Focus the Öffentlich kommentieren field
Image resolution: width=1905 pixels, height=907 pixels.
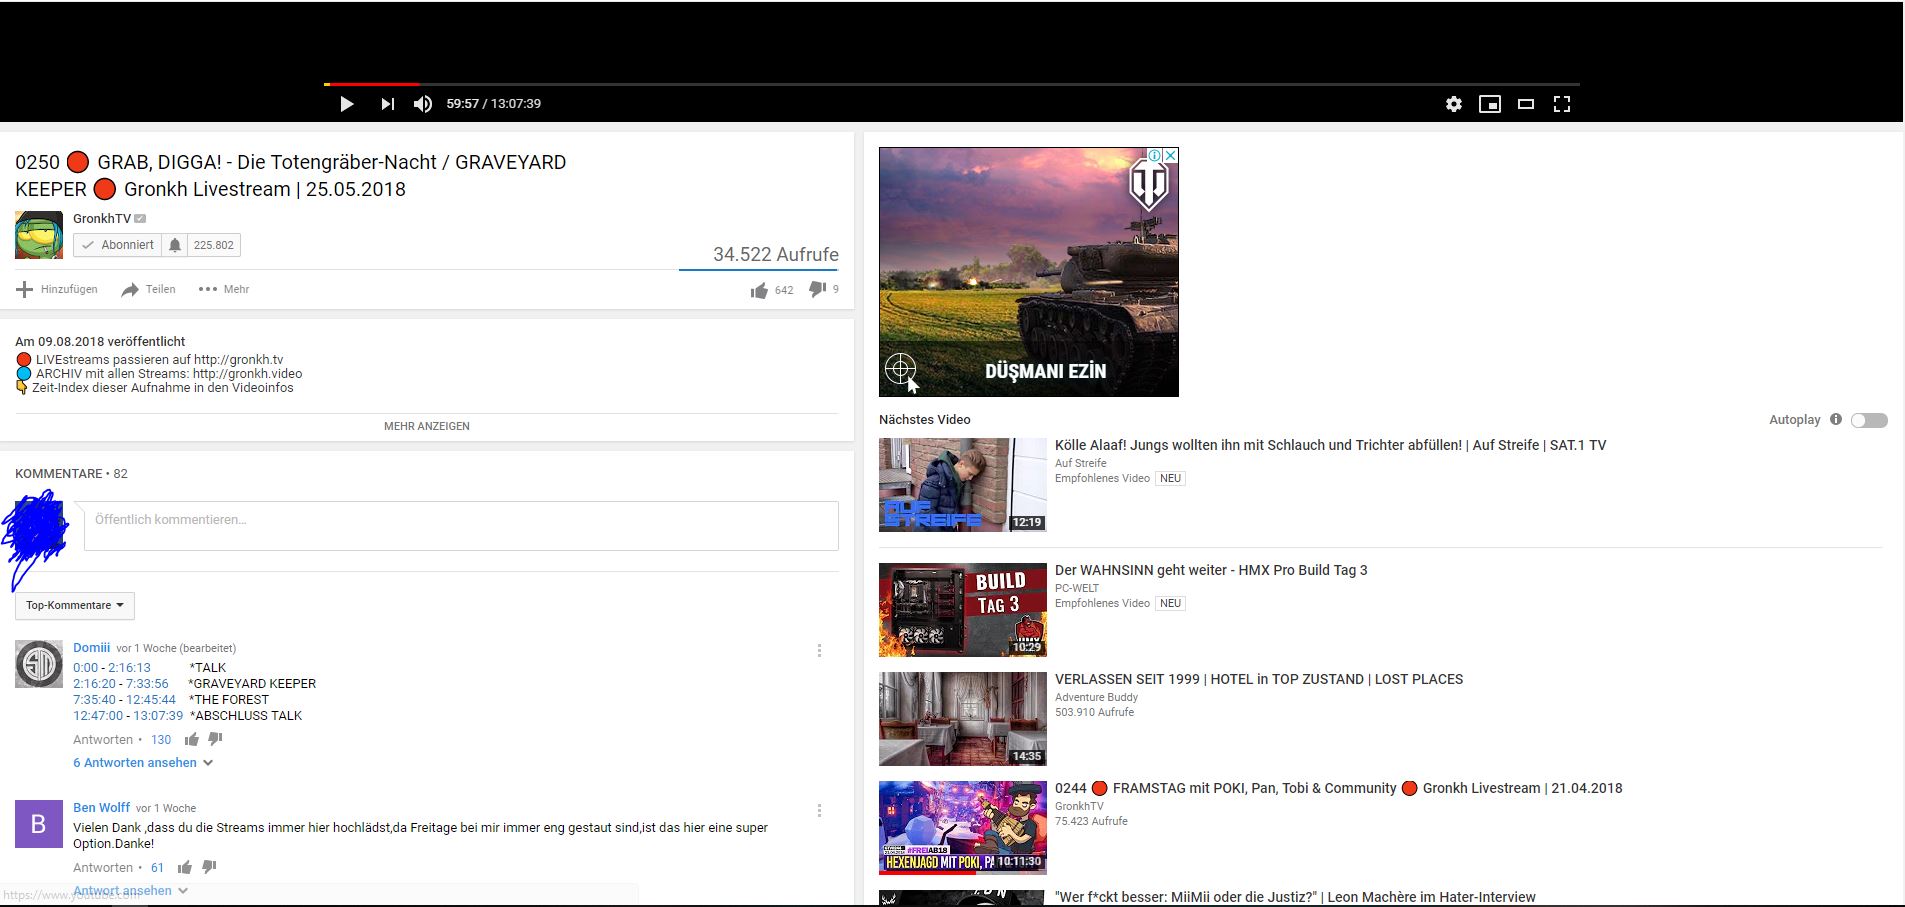pyautogui.click(x=461, y=526)
